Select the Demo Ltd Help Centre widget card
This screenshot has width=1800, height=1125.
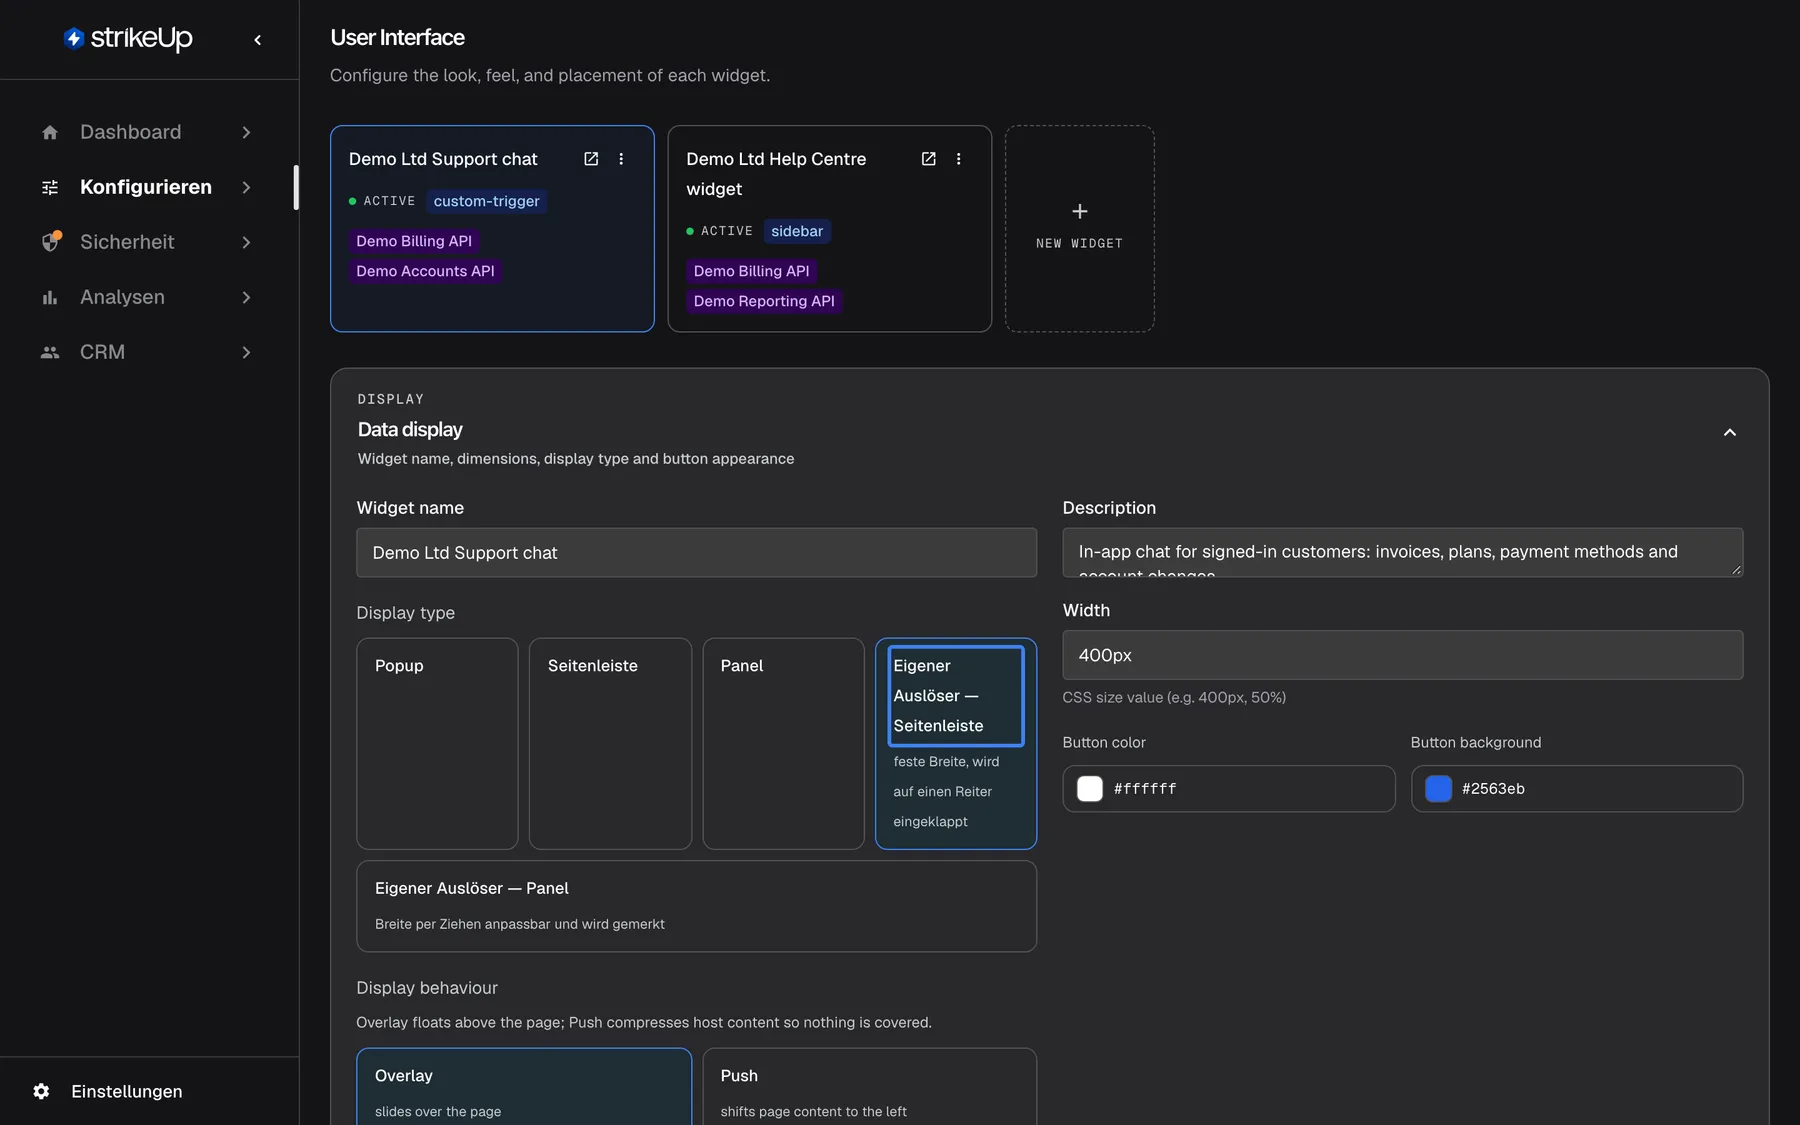coord(829,228)
